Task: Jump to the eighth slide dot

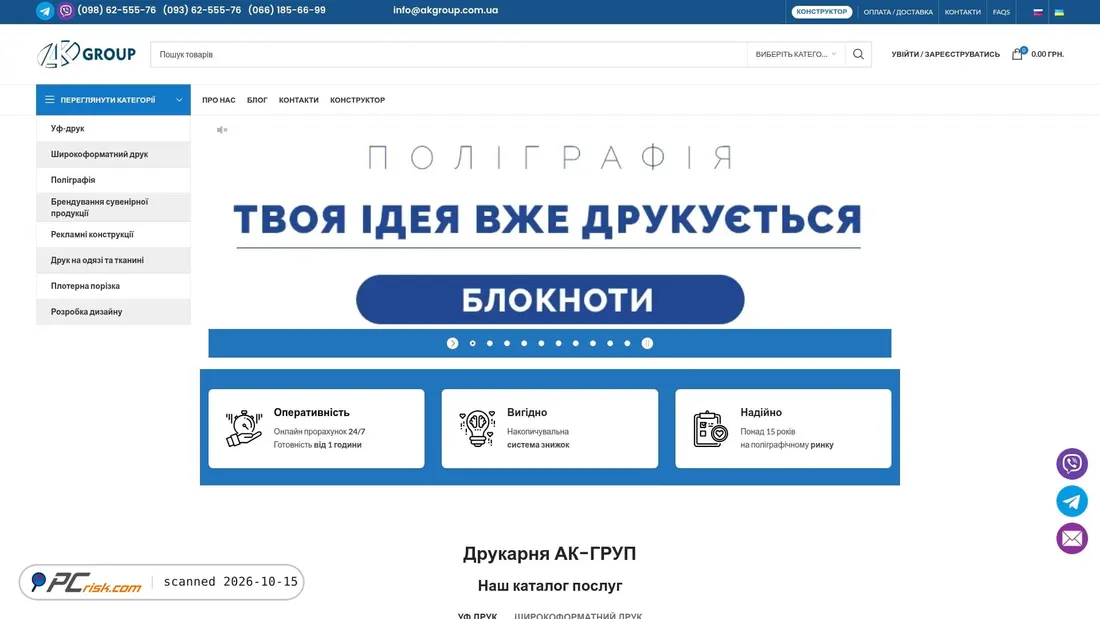Action: [x=593, y=343]
